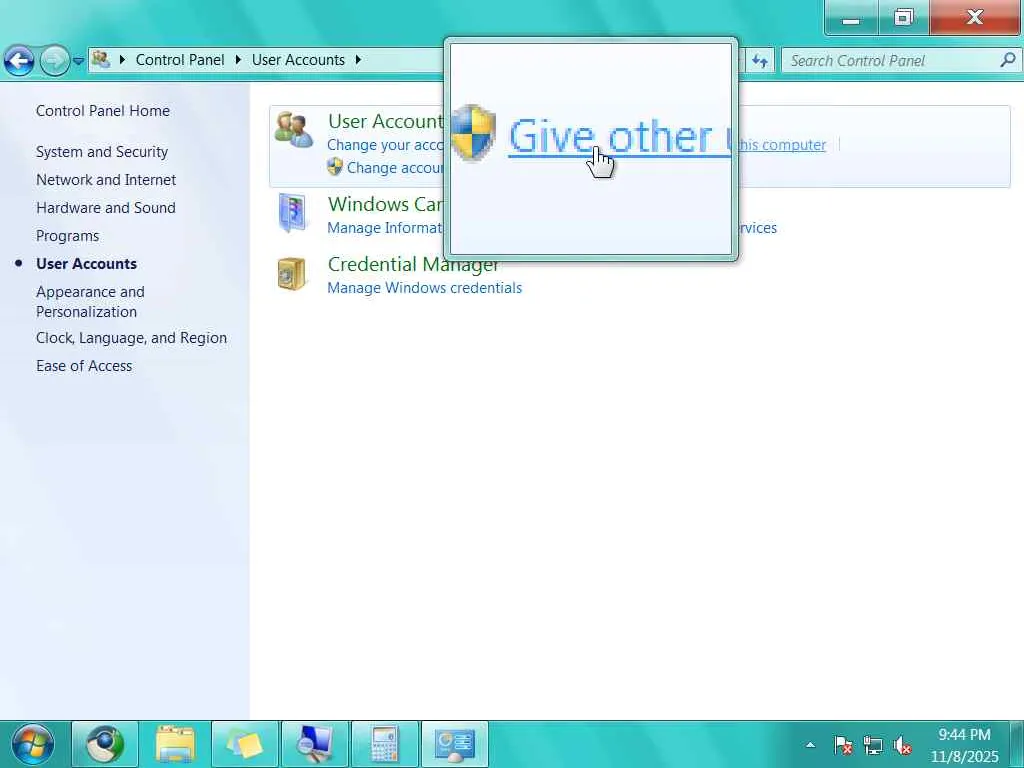This screenshot has height=768, width=1024.
Task: Click the magnified Give other users link
Action: [x=619, y=136]
